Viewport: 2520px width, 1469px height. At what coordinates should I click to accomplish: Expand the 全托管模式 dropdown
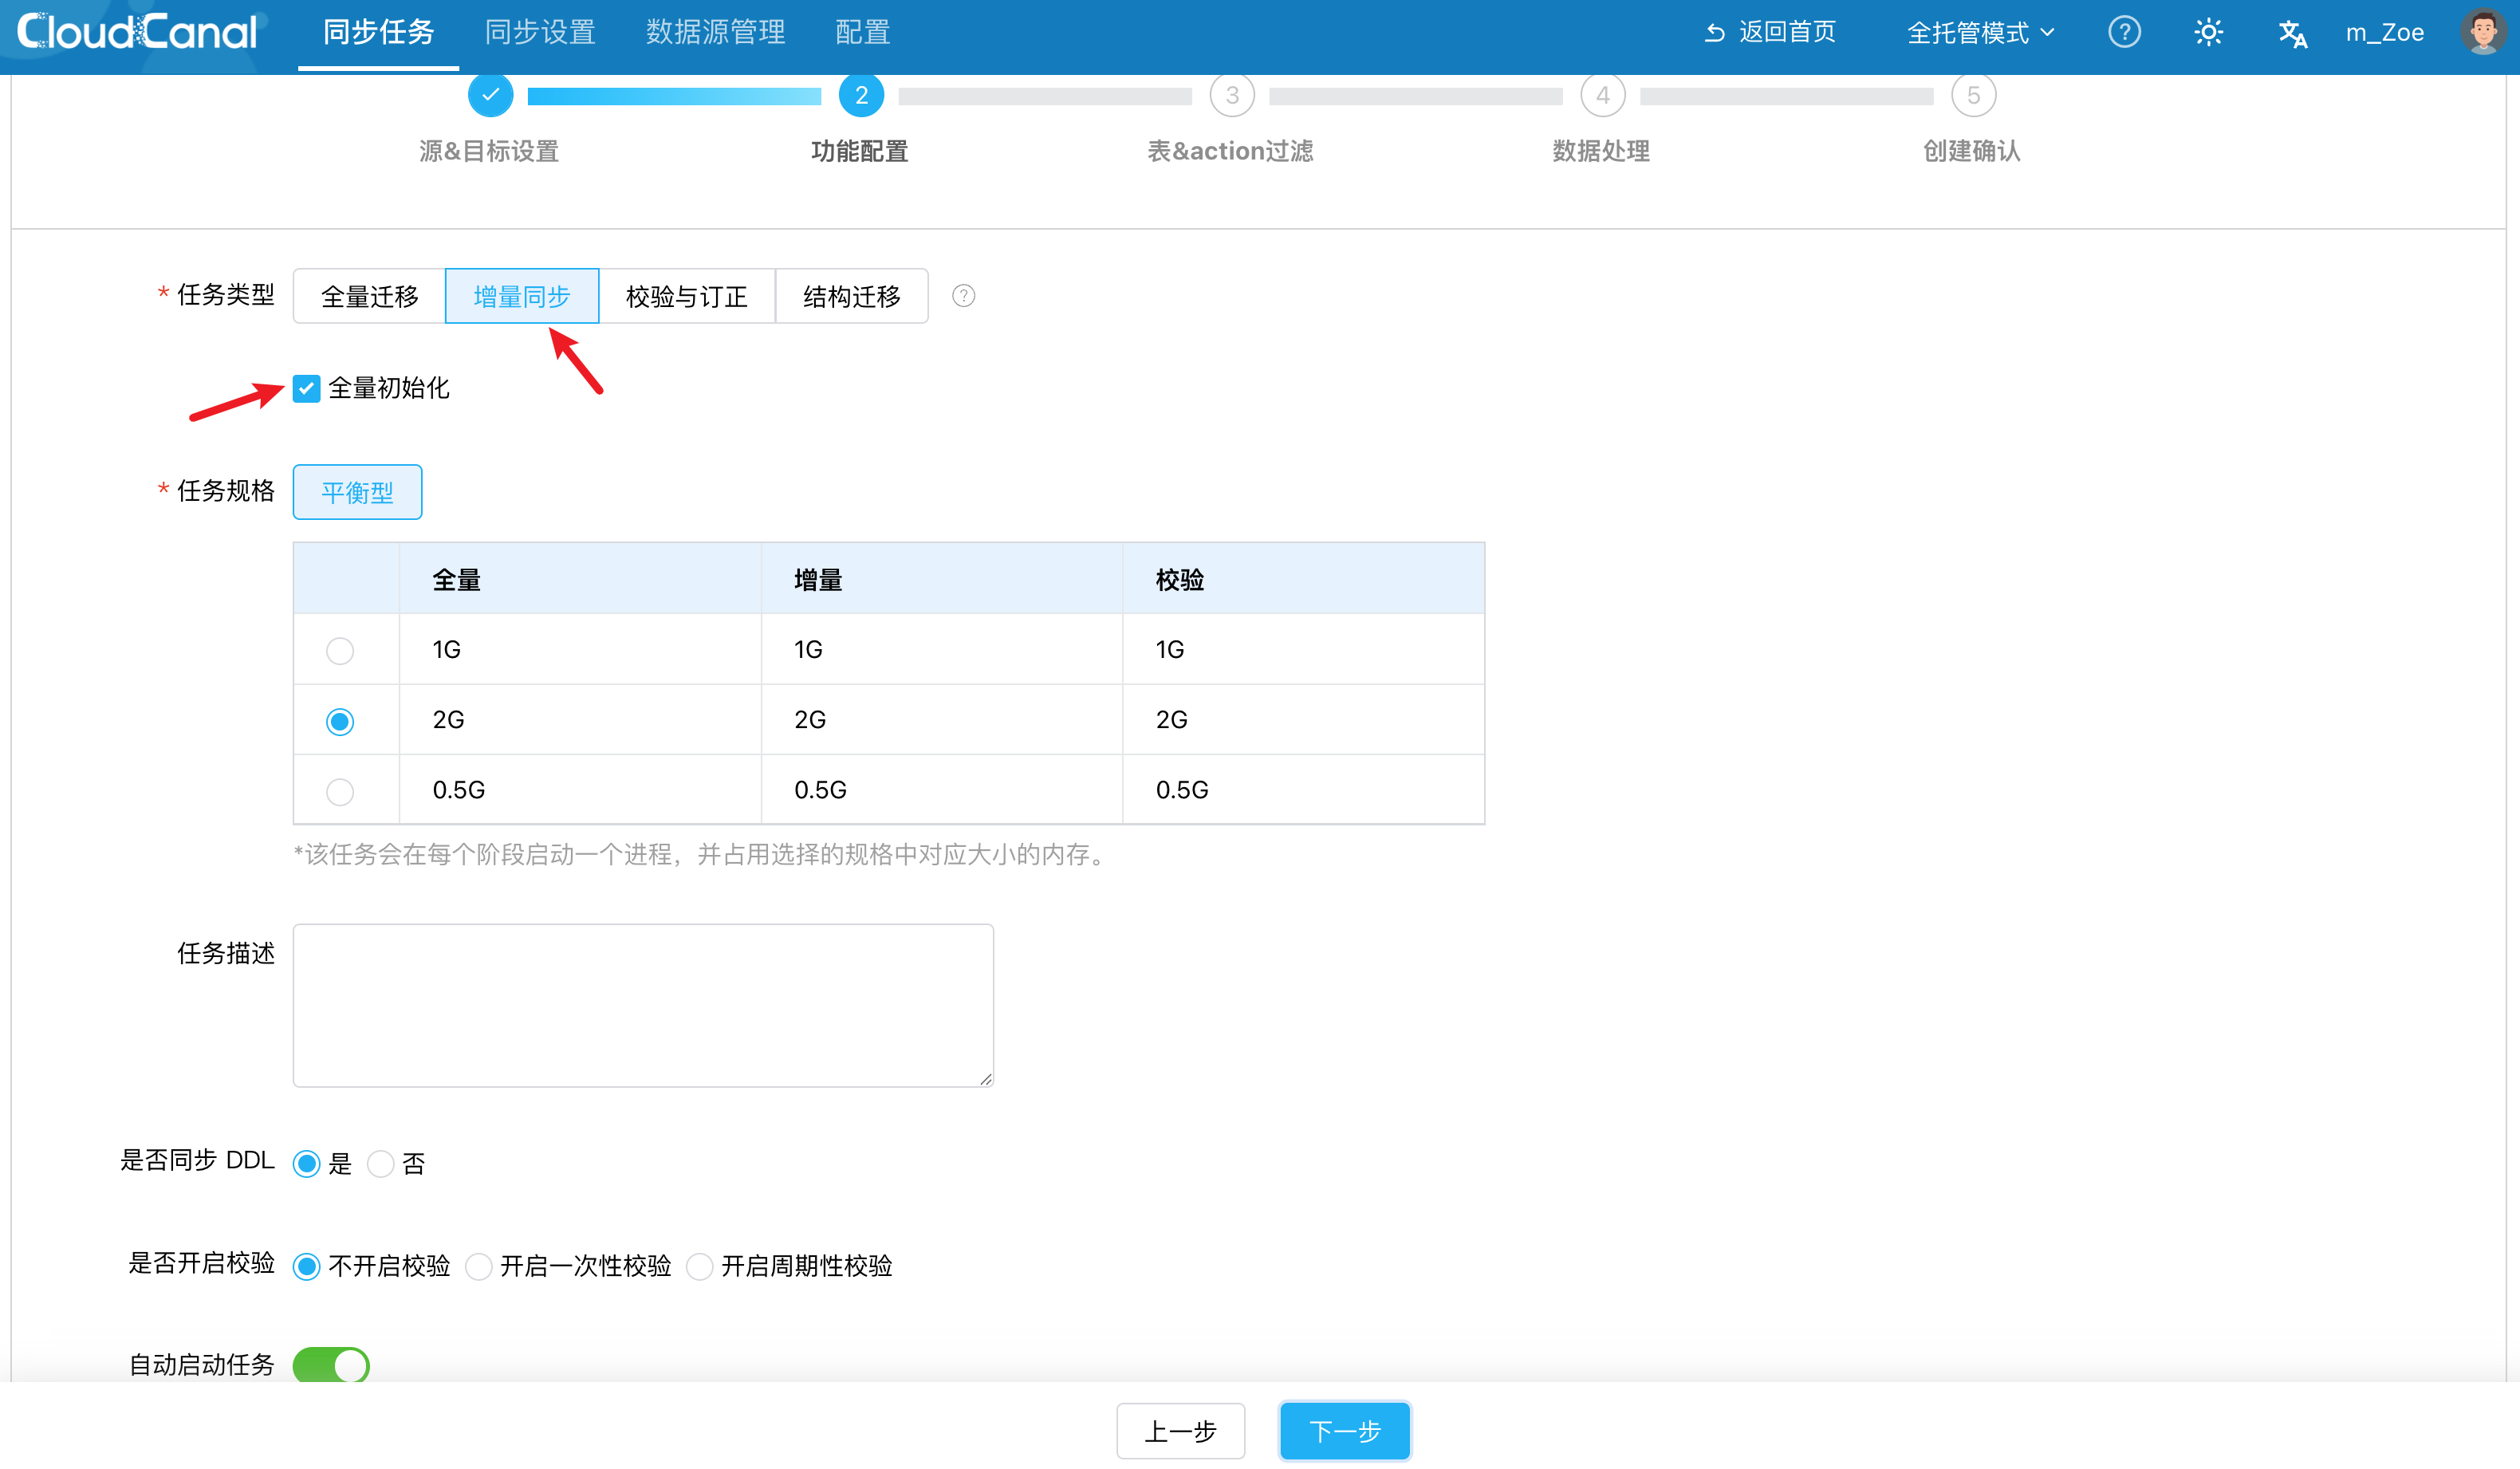[1980, 32]
